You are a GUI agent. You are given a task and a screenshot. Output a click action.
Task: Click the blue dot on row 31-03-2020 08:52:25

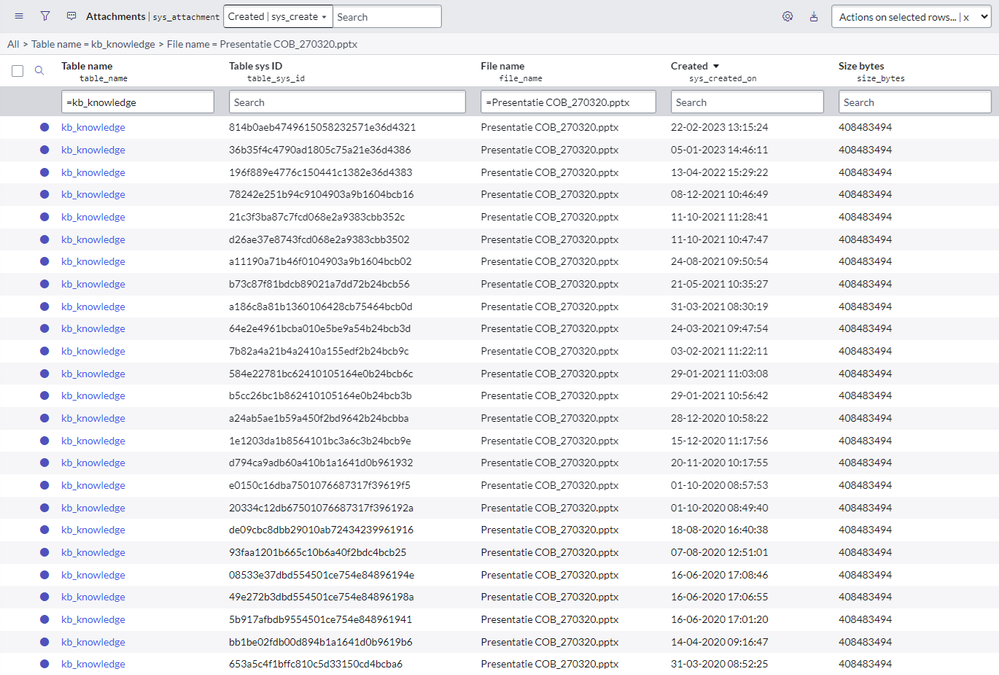coord(45,664)
